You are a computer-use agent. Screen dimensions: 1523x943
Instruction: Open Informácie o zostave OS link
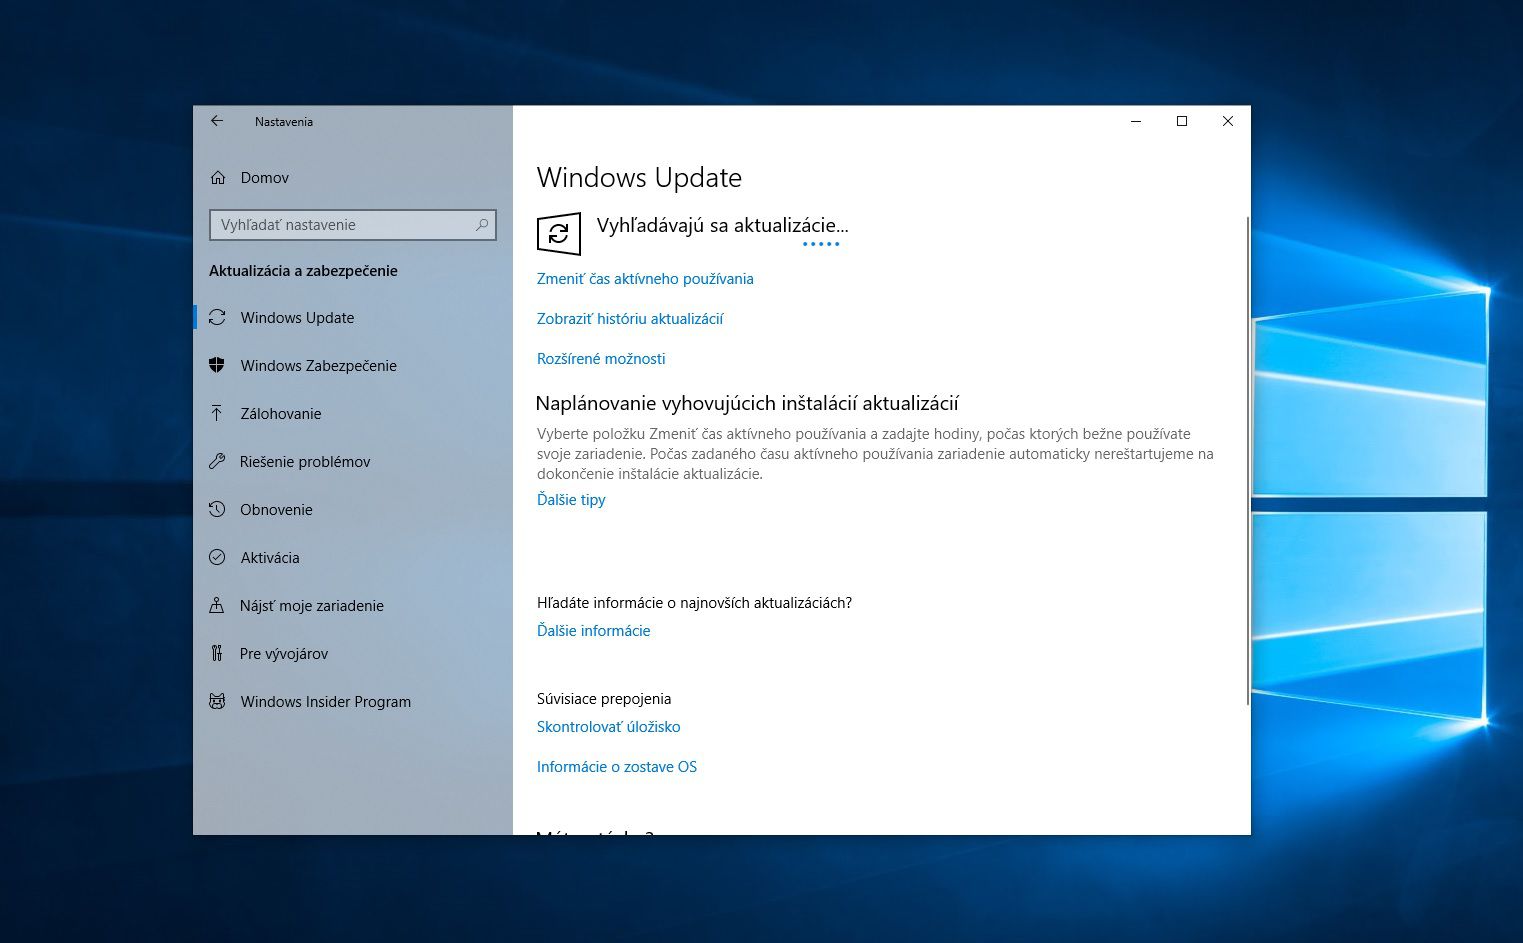pos(617,767)
